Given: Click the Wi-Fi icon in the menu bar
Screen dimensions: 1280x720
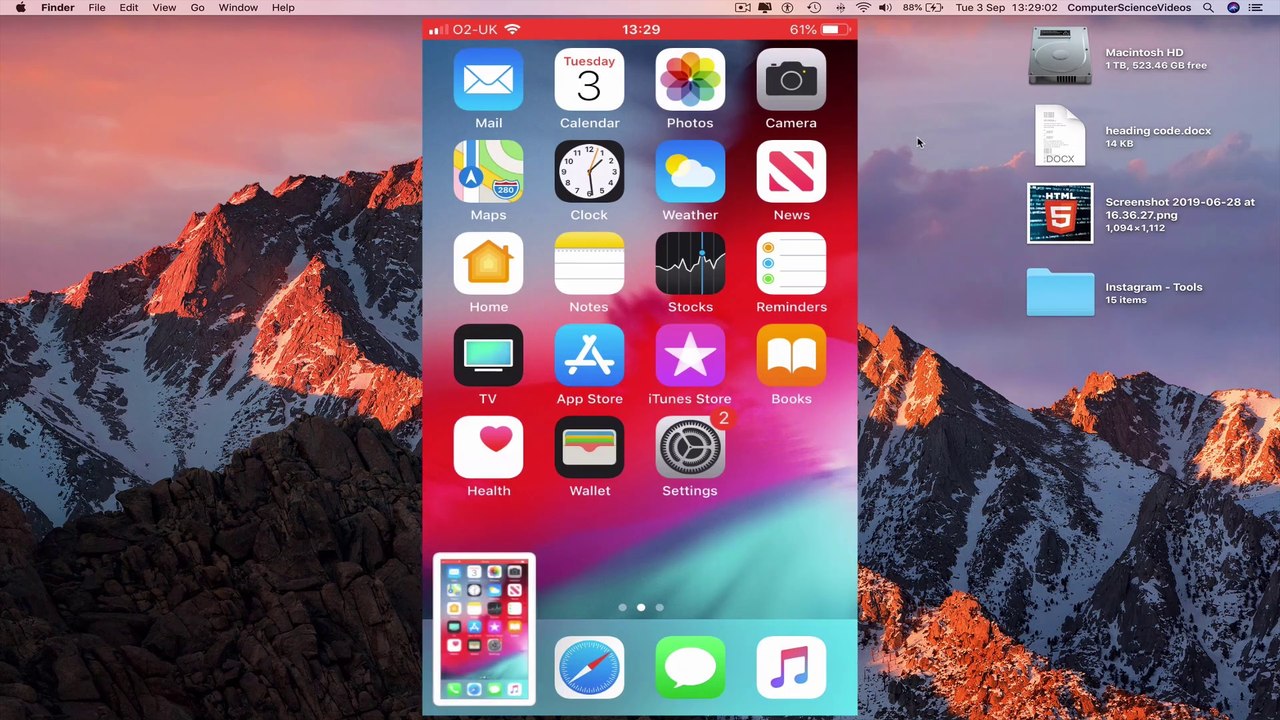Looking at the screenshot, I should coord(863,8).
